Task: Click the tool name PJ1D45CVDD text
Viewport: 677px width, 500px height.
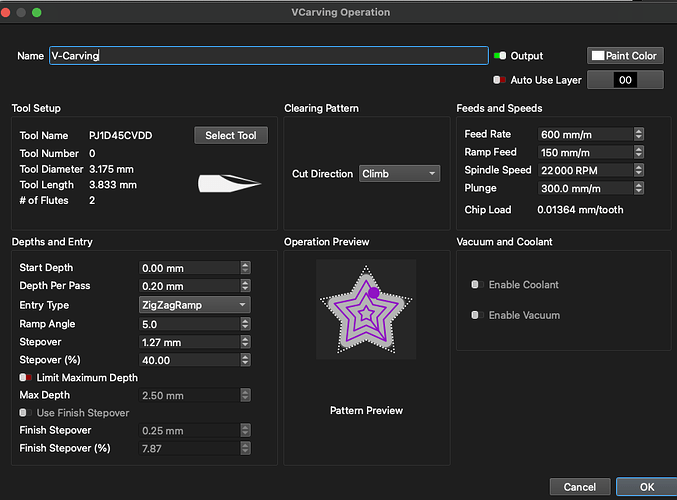Action: (120, 136)
